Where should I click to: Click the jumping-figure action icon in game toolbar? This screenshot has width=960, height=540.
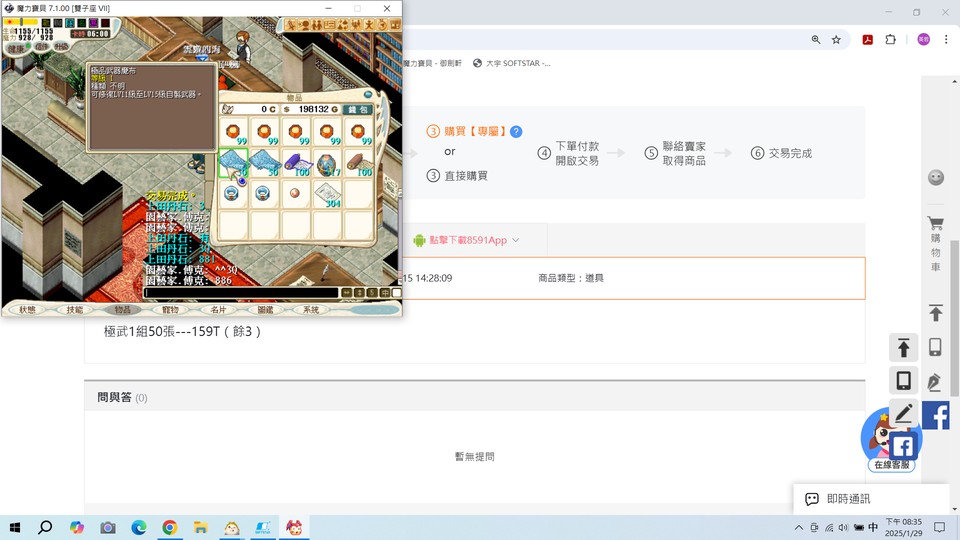tap(369, 25)
